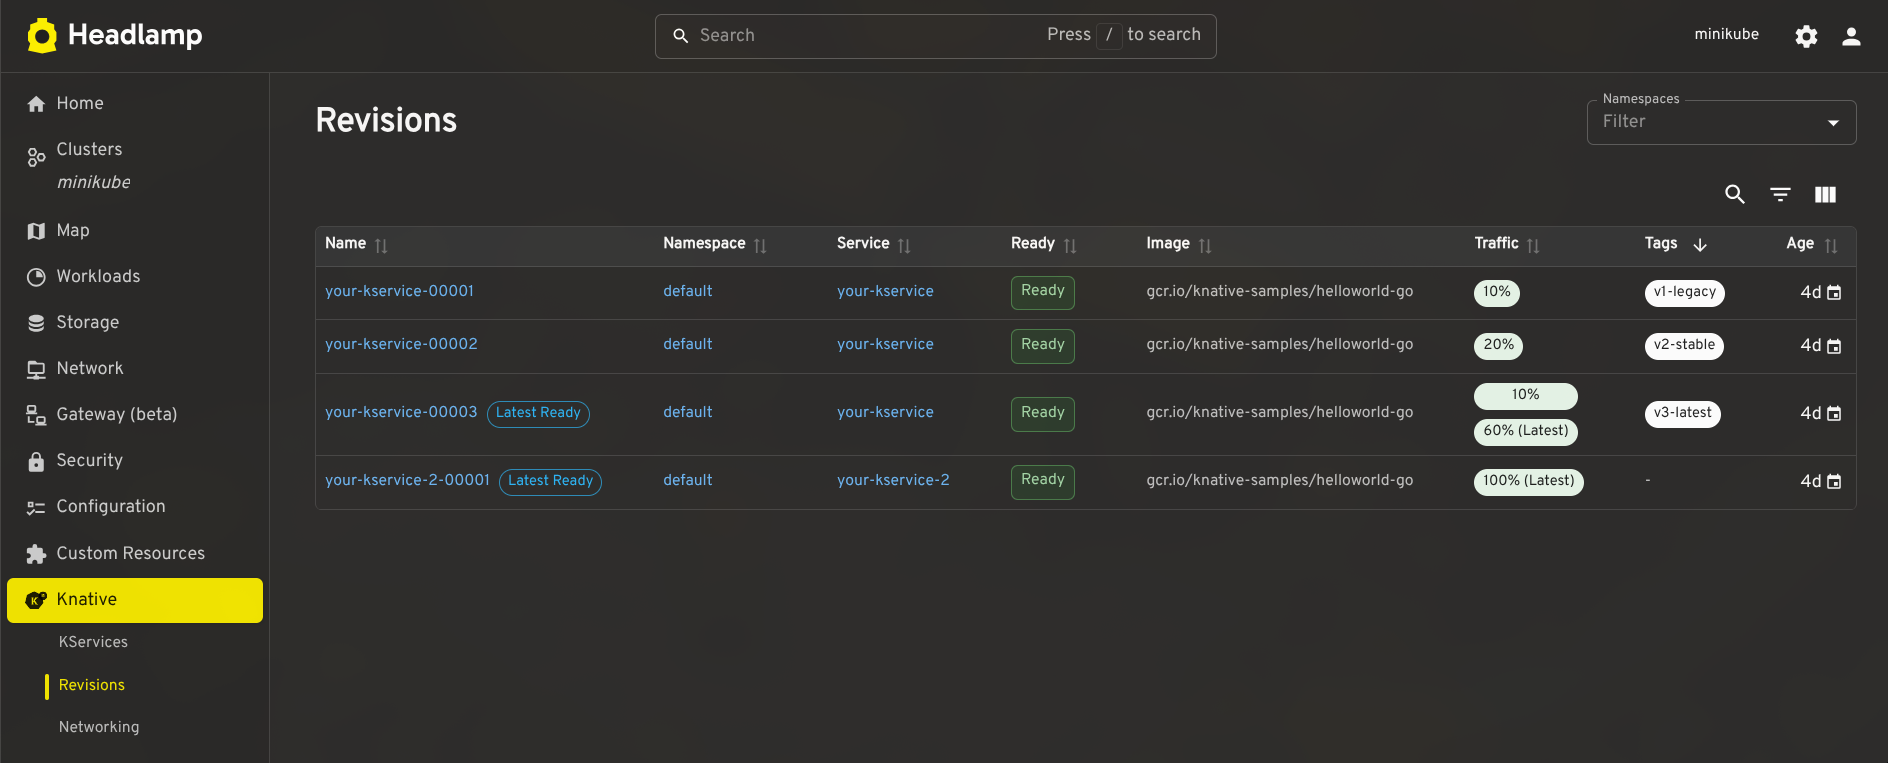1888x763 pixels.
Task: Select the minikube cluster in sidebar
Action: pyautogui.click(x=94, y=182)
